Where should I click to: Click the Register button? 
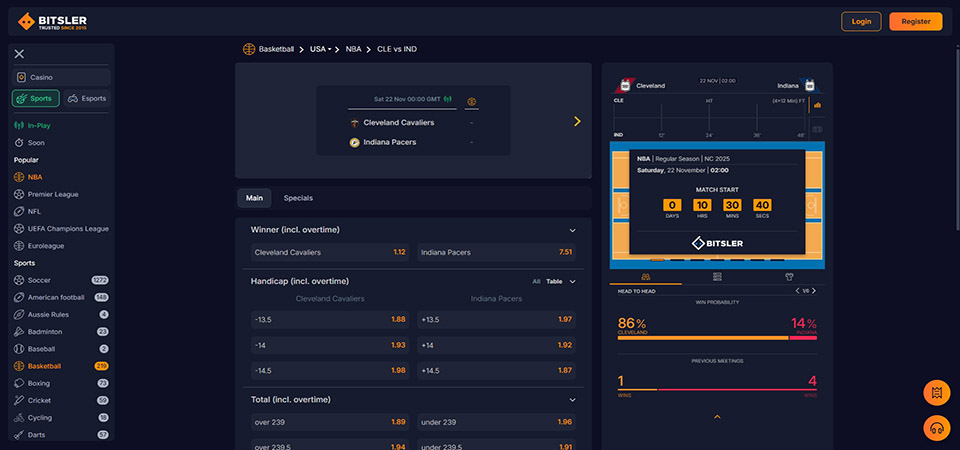(x=916, y=21)
